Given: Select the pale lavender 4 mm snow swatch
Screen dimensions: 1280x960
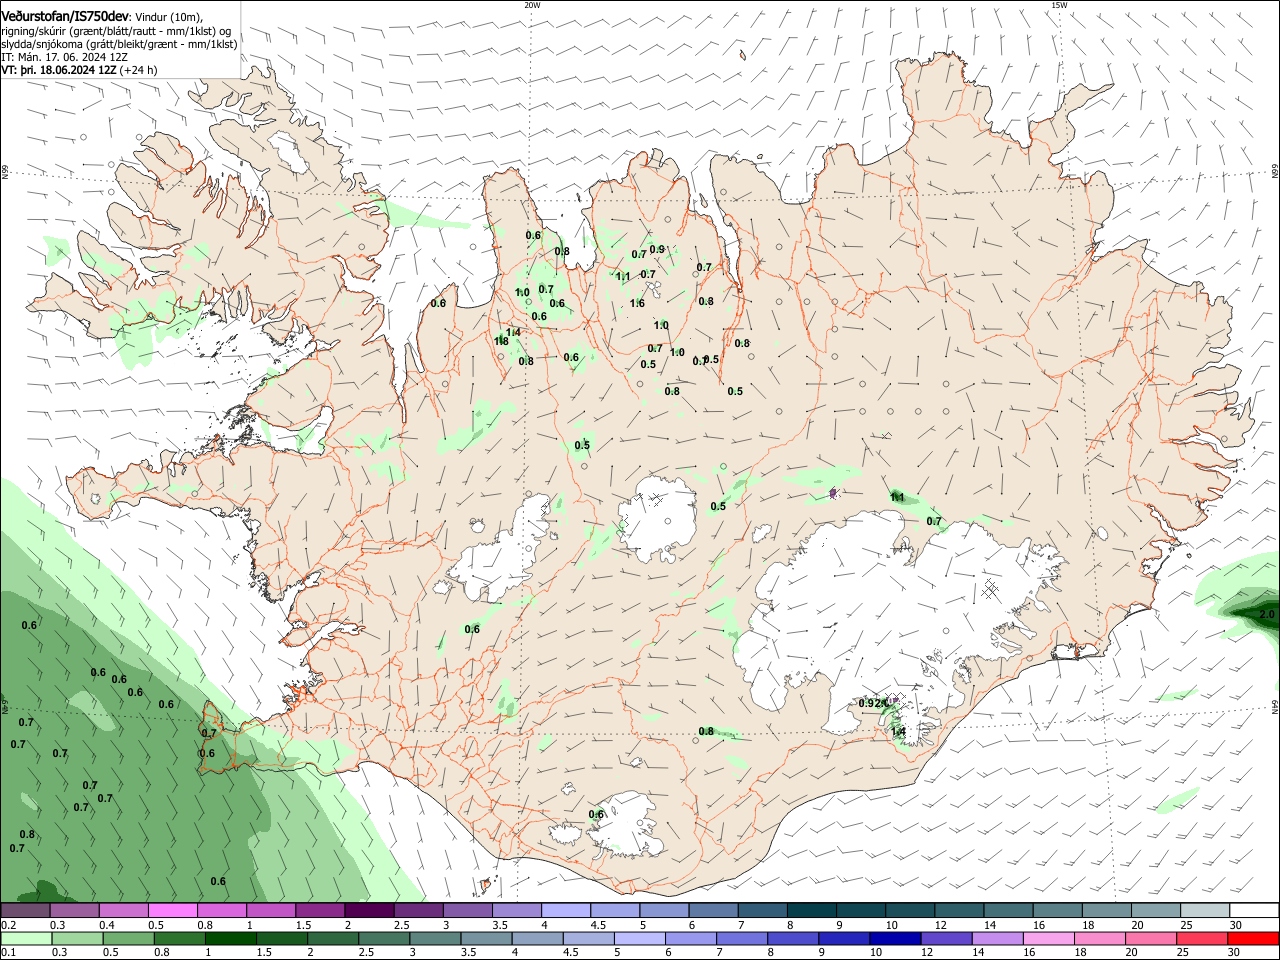Looking at the screenshot, I should (566, 911).
